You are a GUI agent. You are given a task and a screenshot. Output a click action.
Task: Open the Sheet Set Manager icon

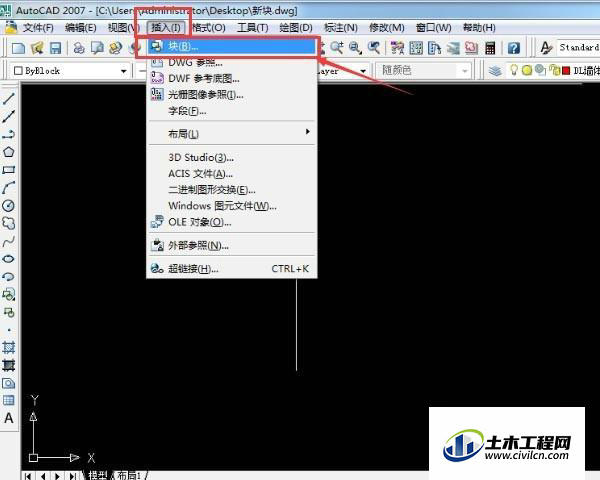coord(453,48)
